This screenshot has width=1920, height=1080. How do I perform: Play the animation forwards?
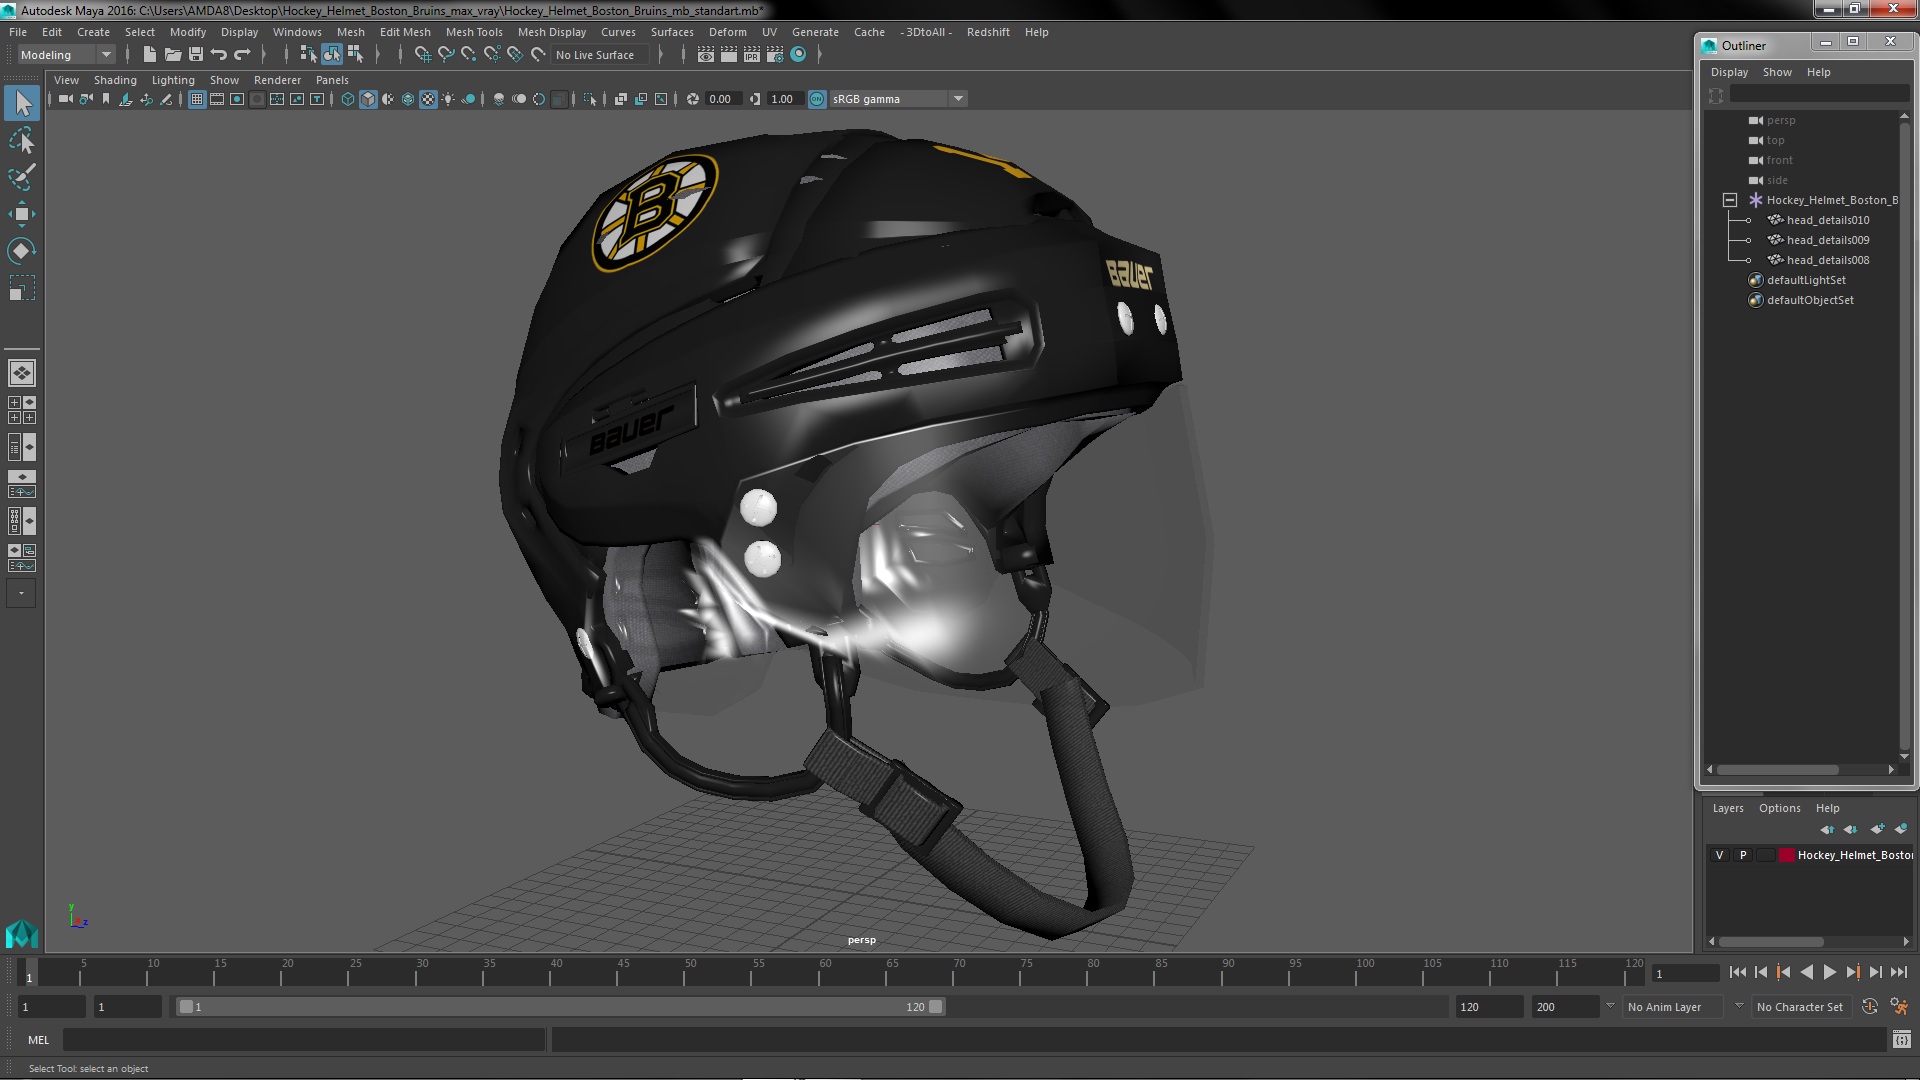coord(1829,972)
